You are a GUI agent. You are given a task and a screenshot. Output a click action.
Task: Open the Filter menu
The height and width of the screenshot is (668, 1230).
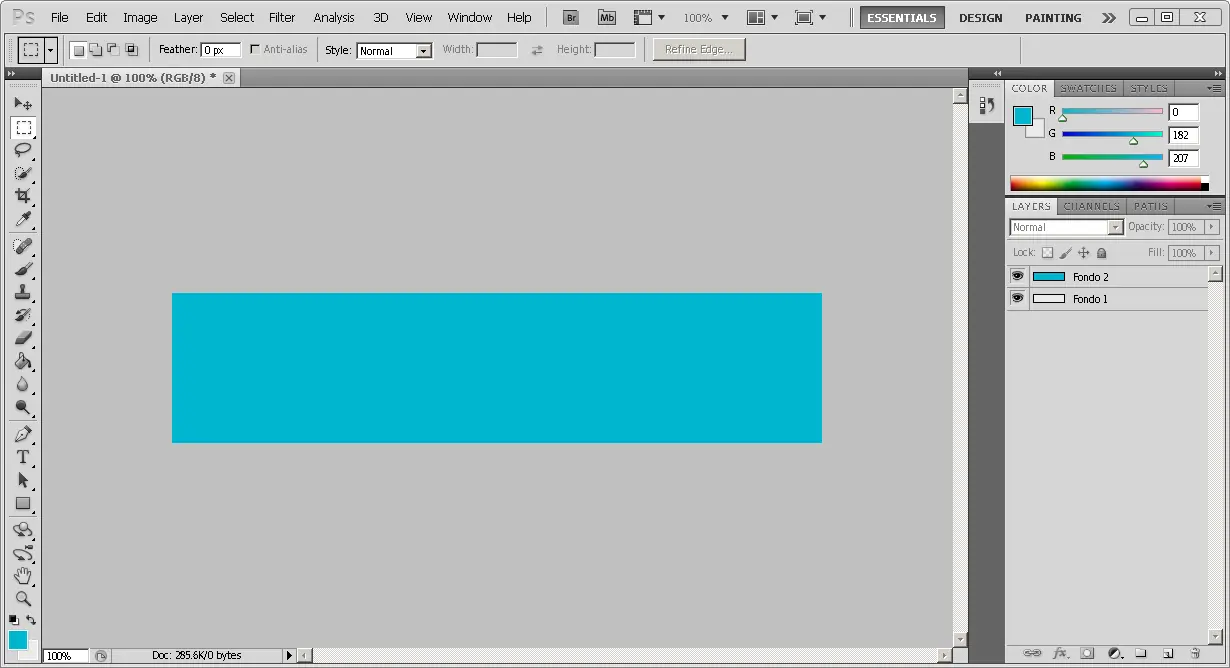[x=282, y=17]
